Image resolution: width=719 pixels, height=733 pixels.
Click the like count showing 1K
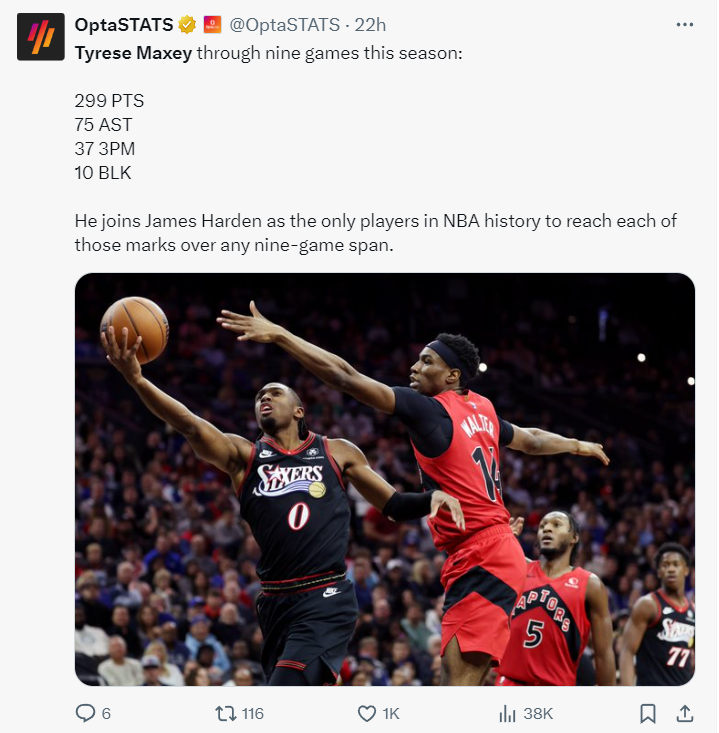(x=391, y=713)
